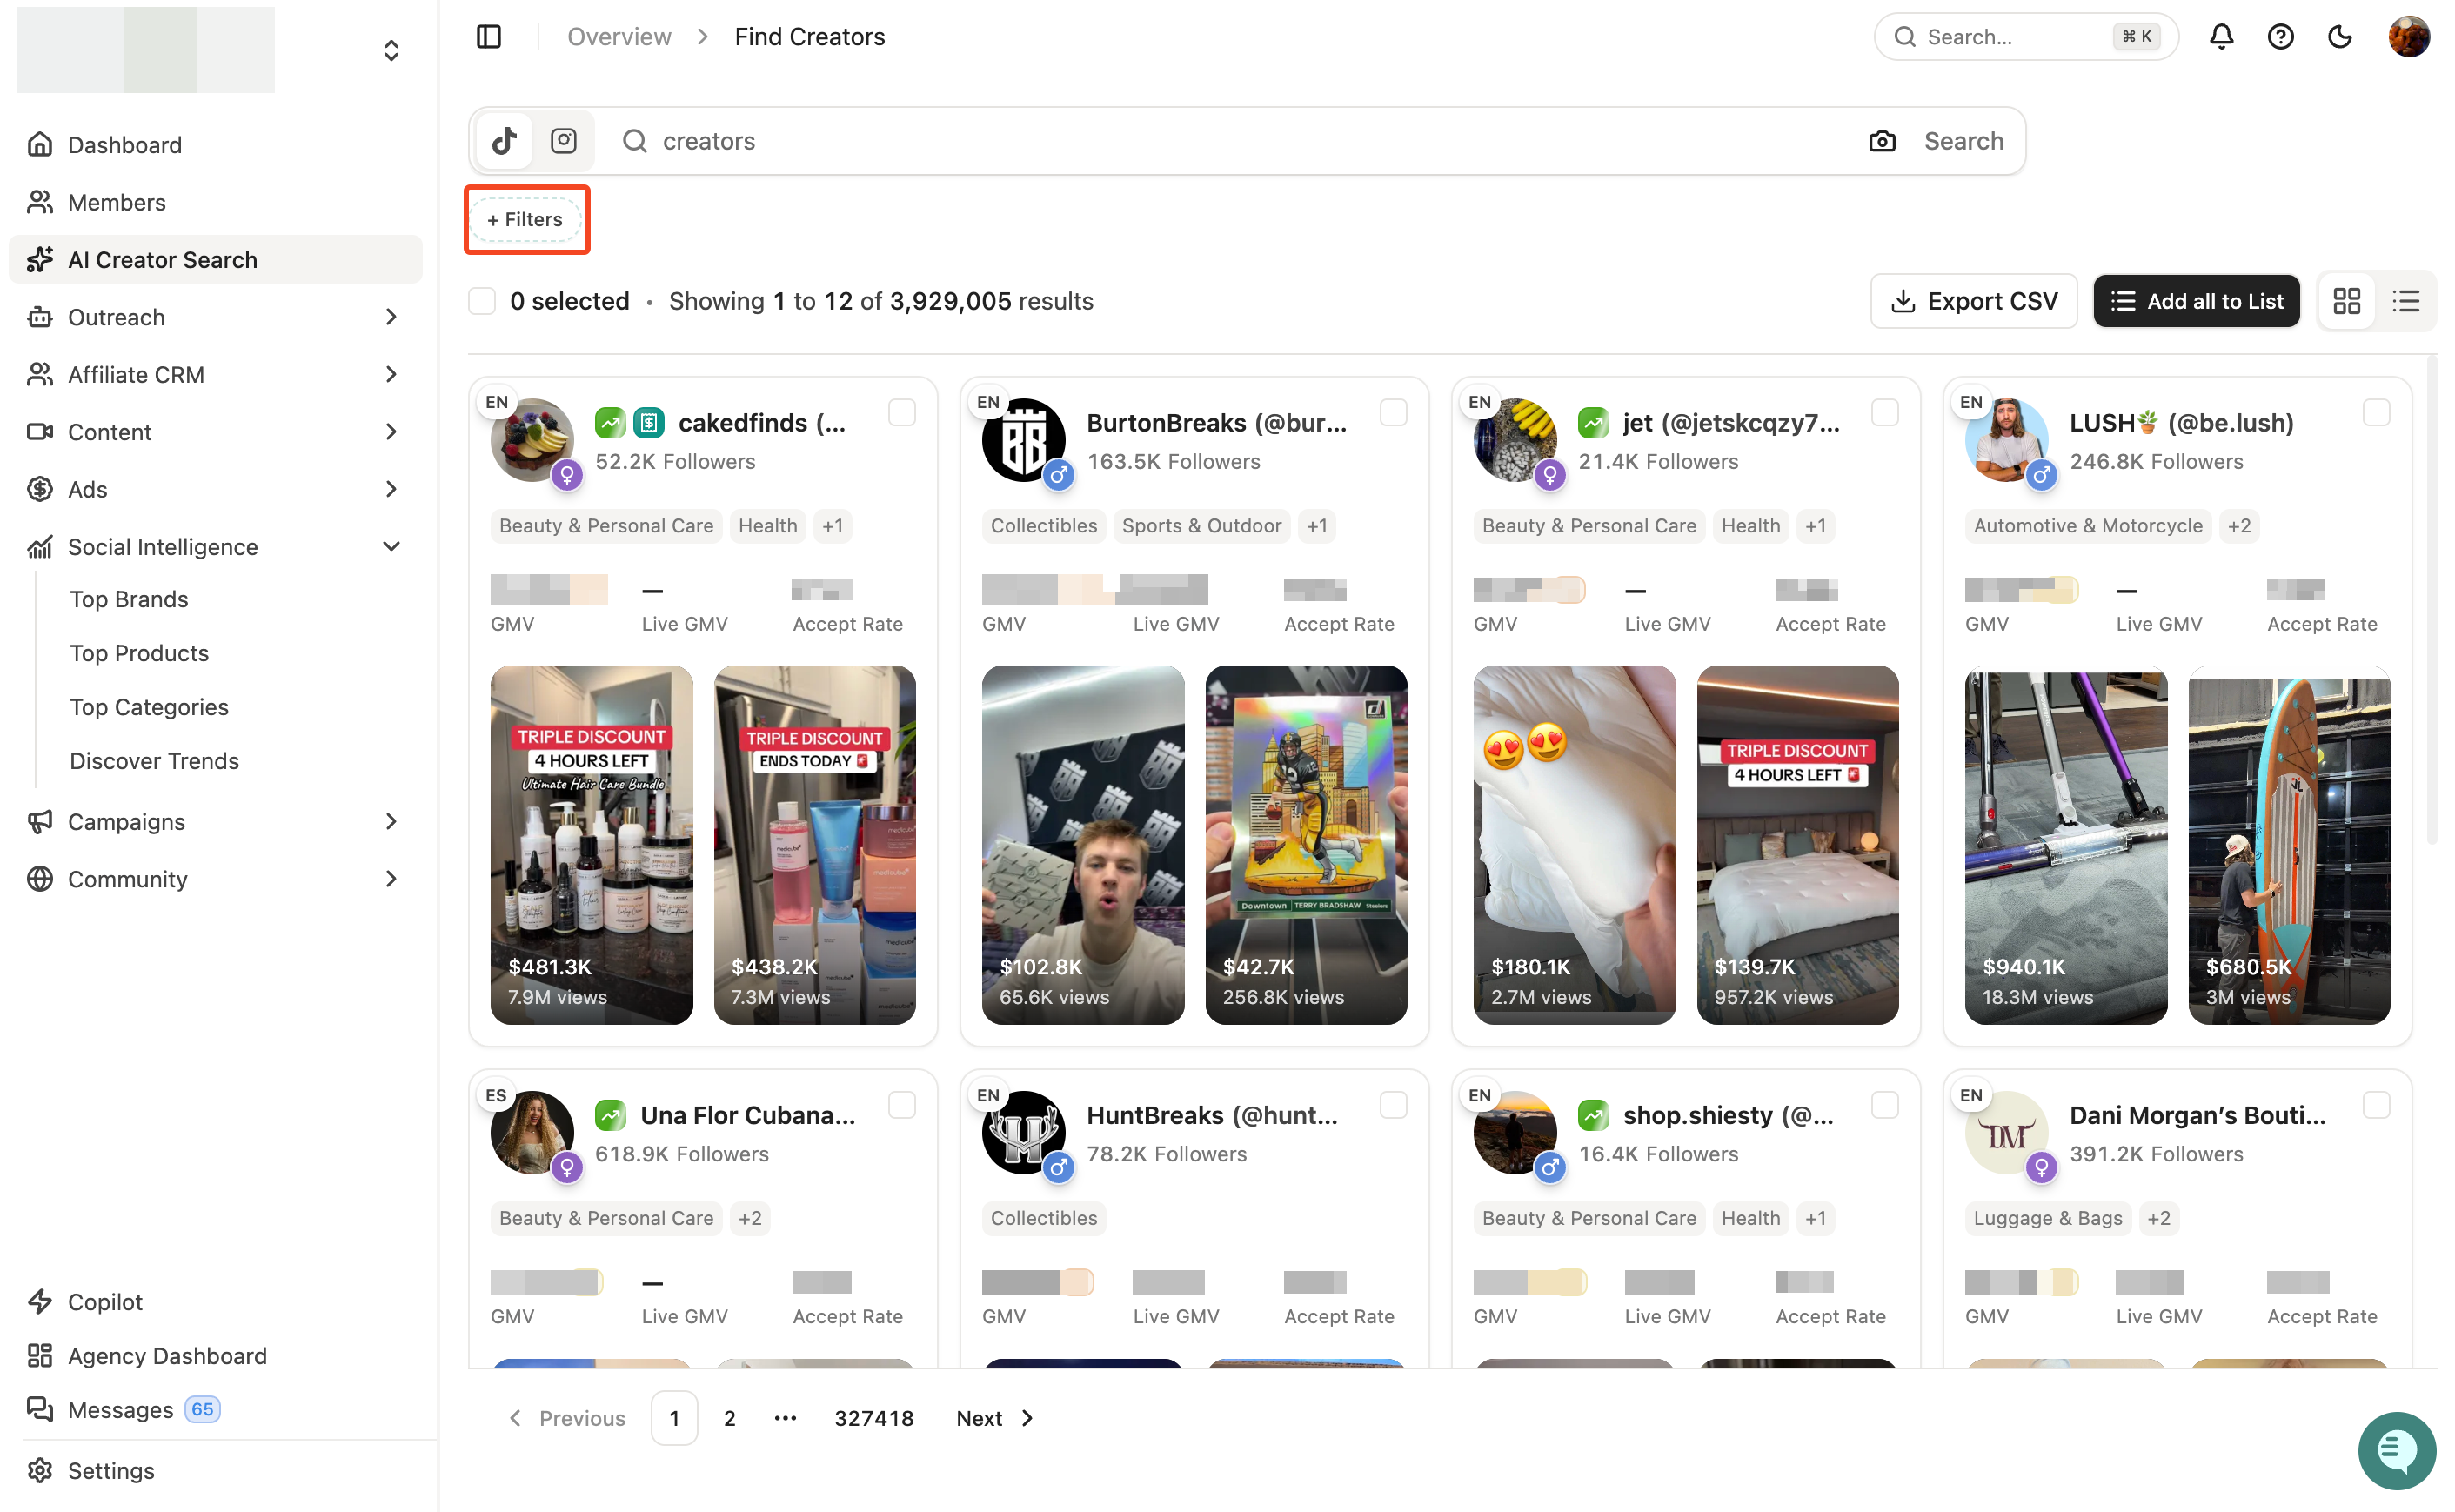Collapse the Social Intelligence menu
The image size is (2455, 1512).
[391, 547]
